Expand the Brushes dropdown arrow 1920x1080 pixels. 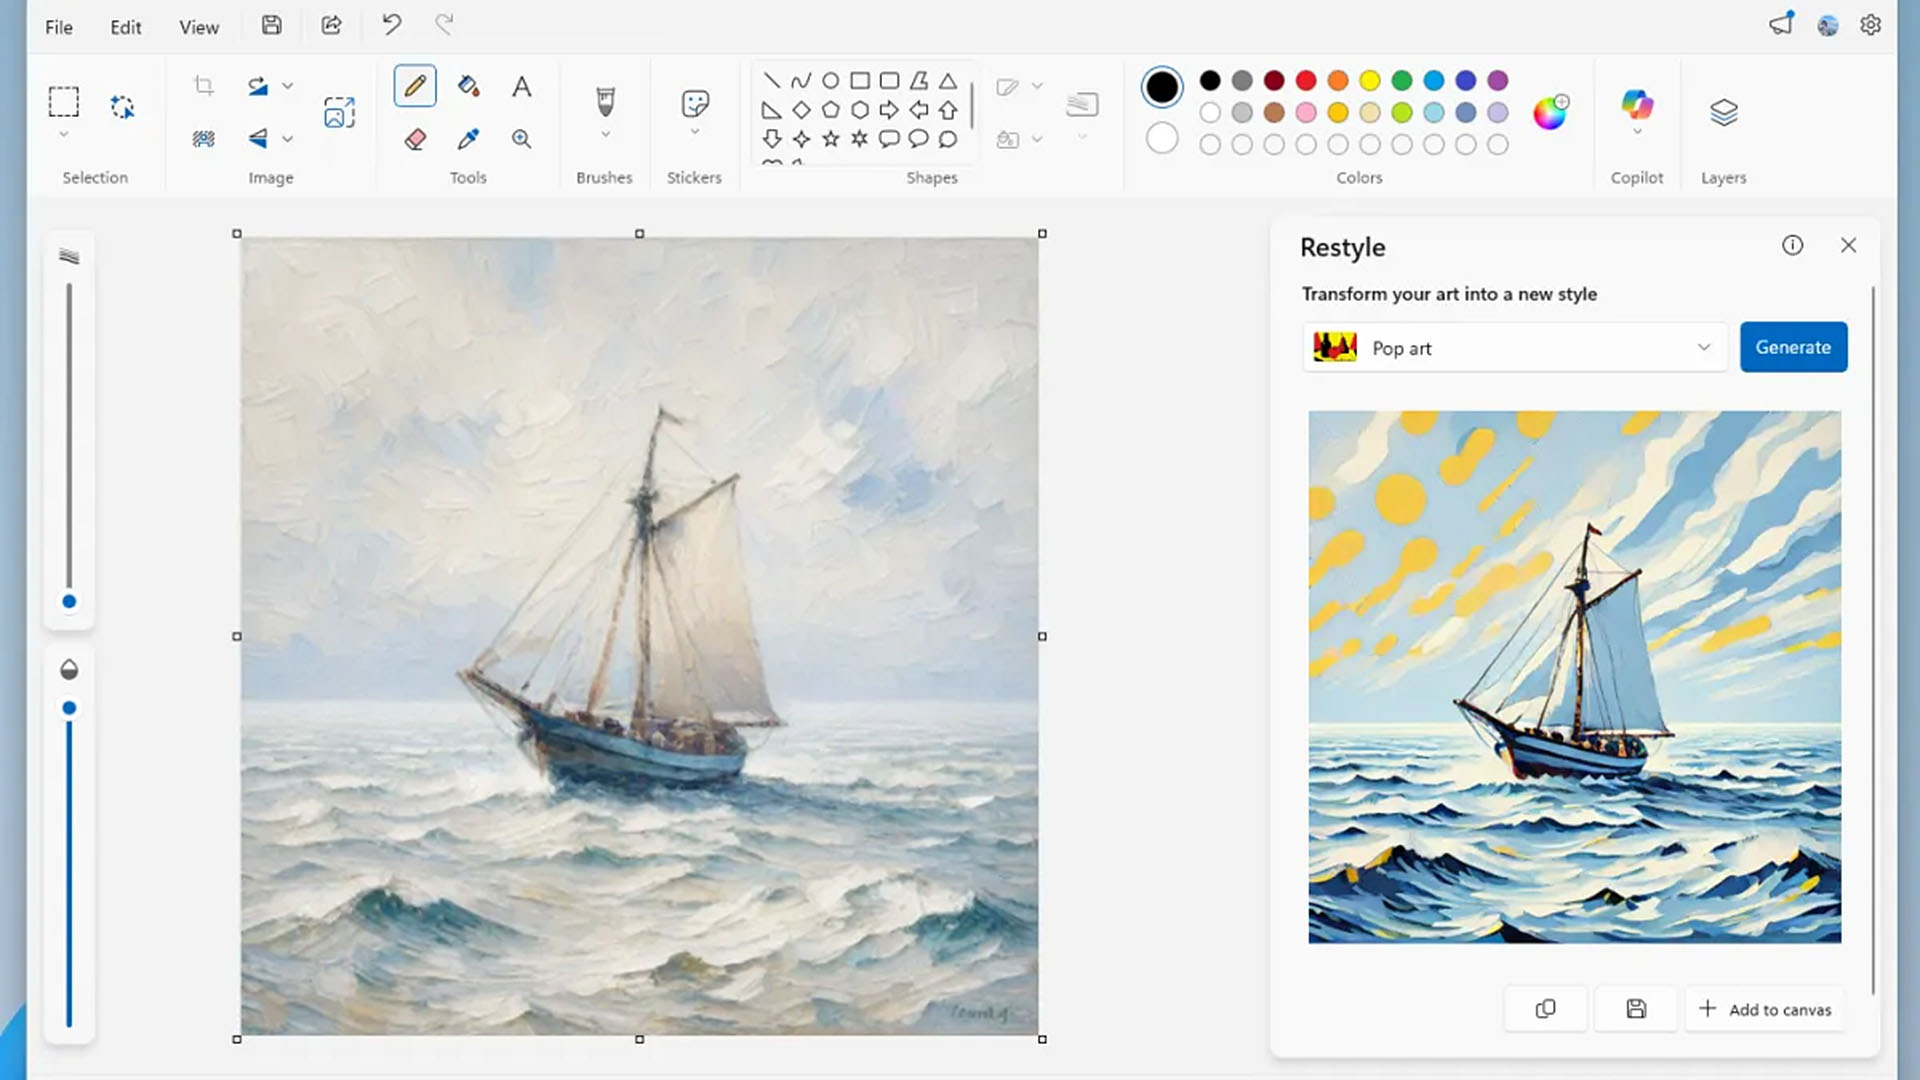point(604,135)
